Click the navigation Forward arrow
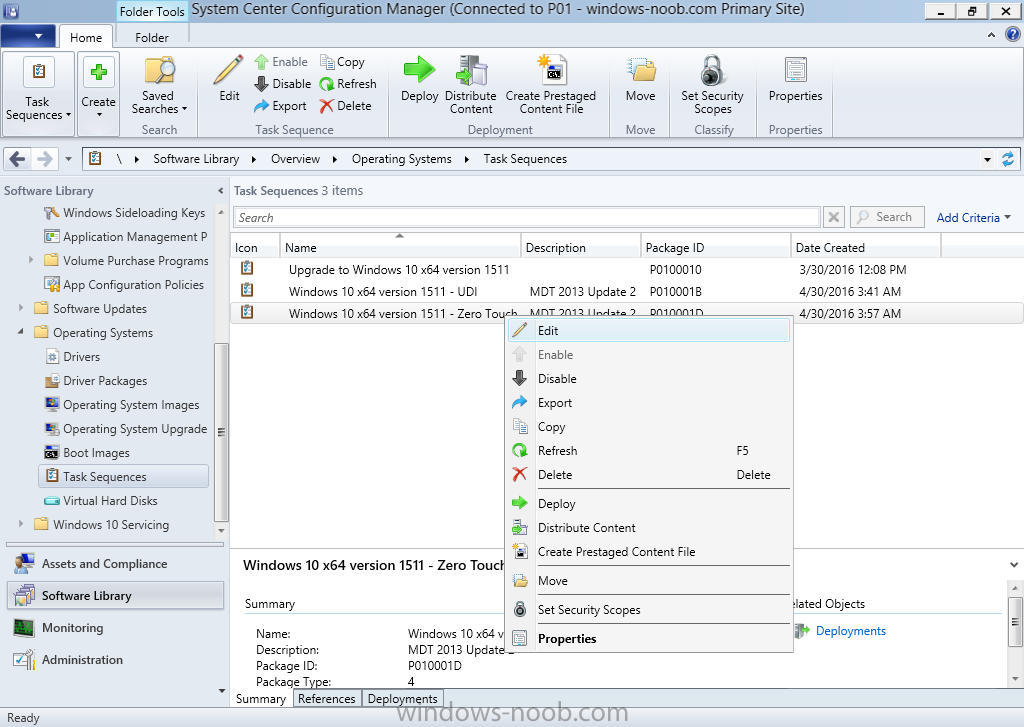The width and height of the screenshot is (1024, 727). coord(44,159)
